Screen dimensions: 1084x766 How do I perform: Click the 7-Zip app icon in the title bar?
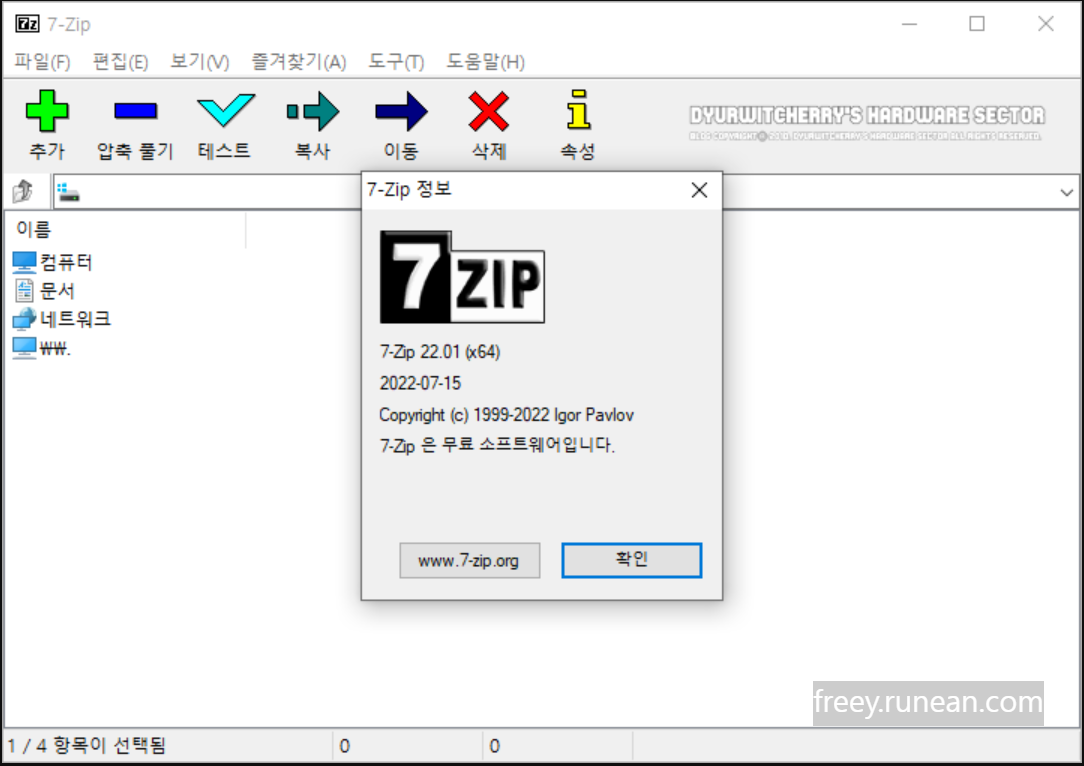[28, 23]
